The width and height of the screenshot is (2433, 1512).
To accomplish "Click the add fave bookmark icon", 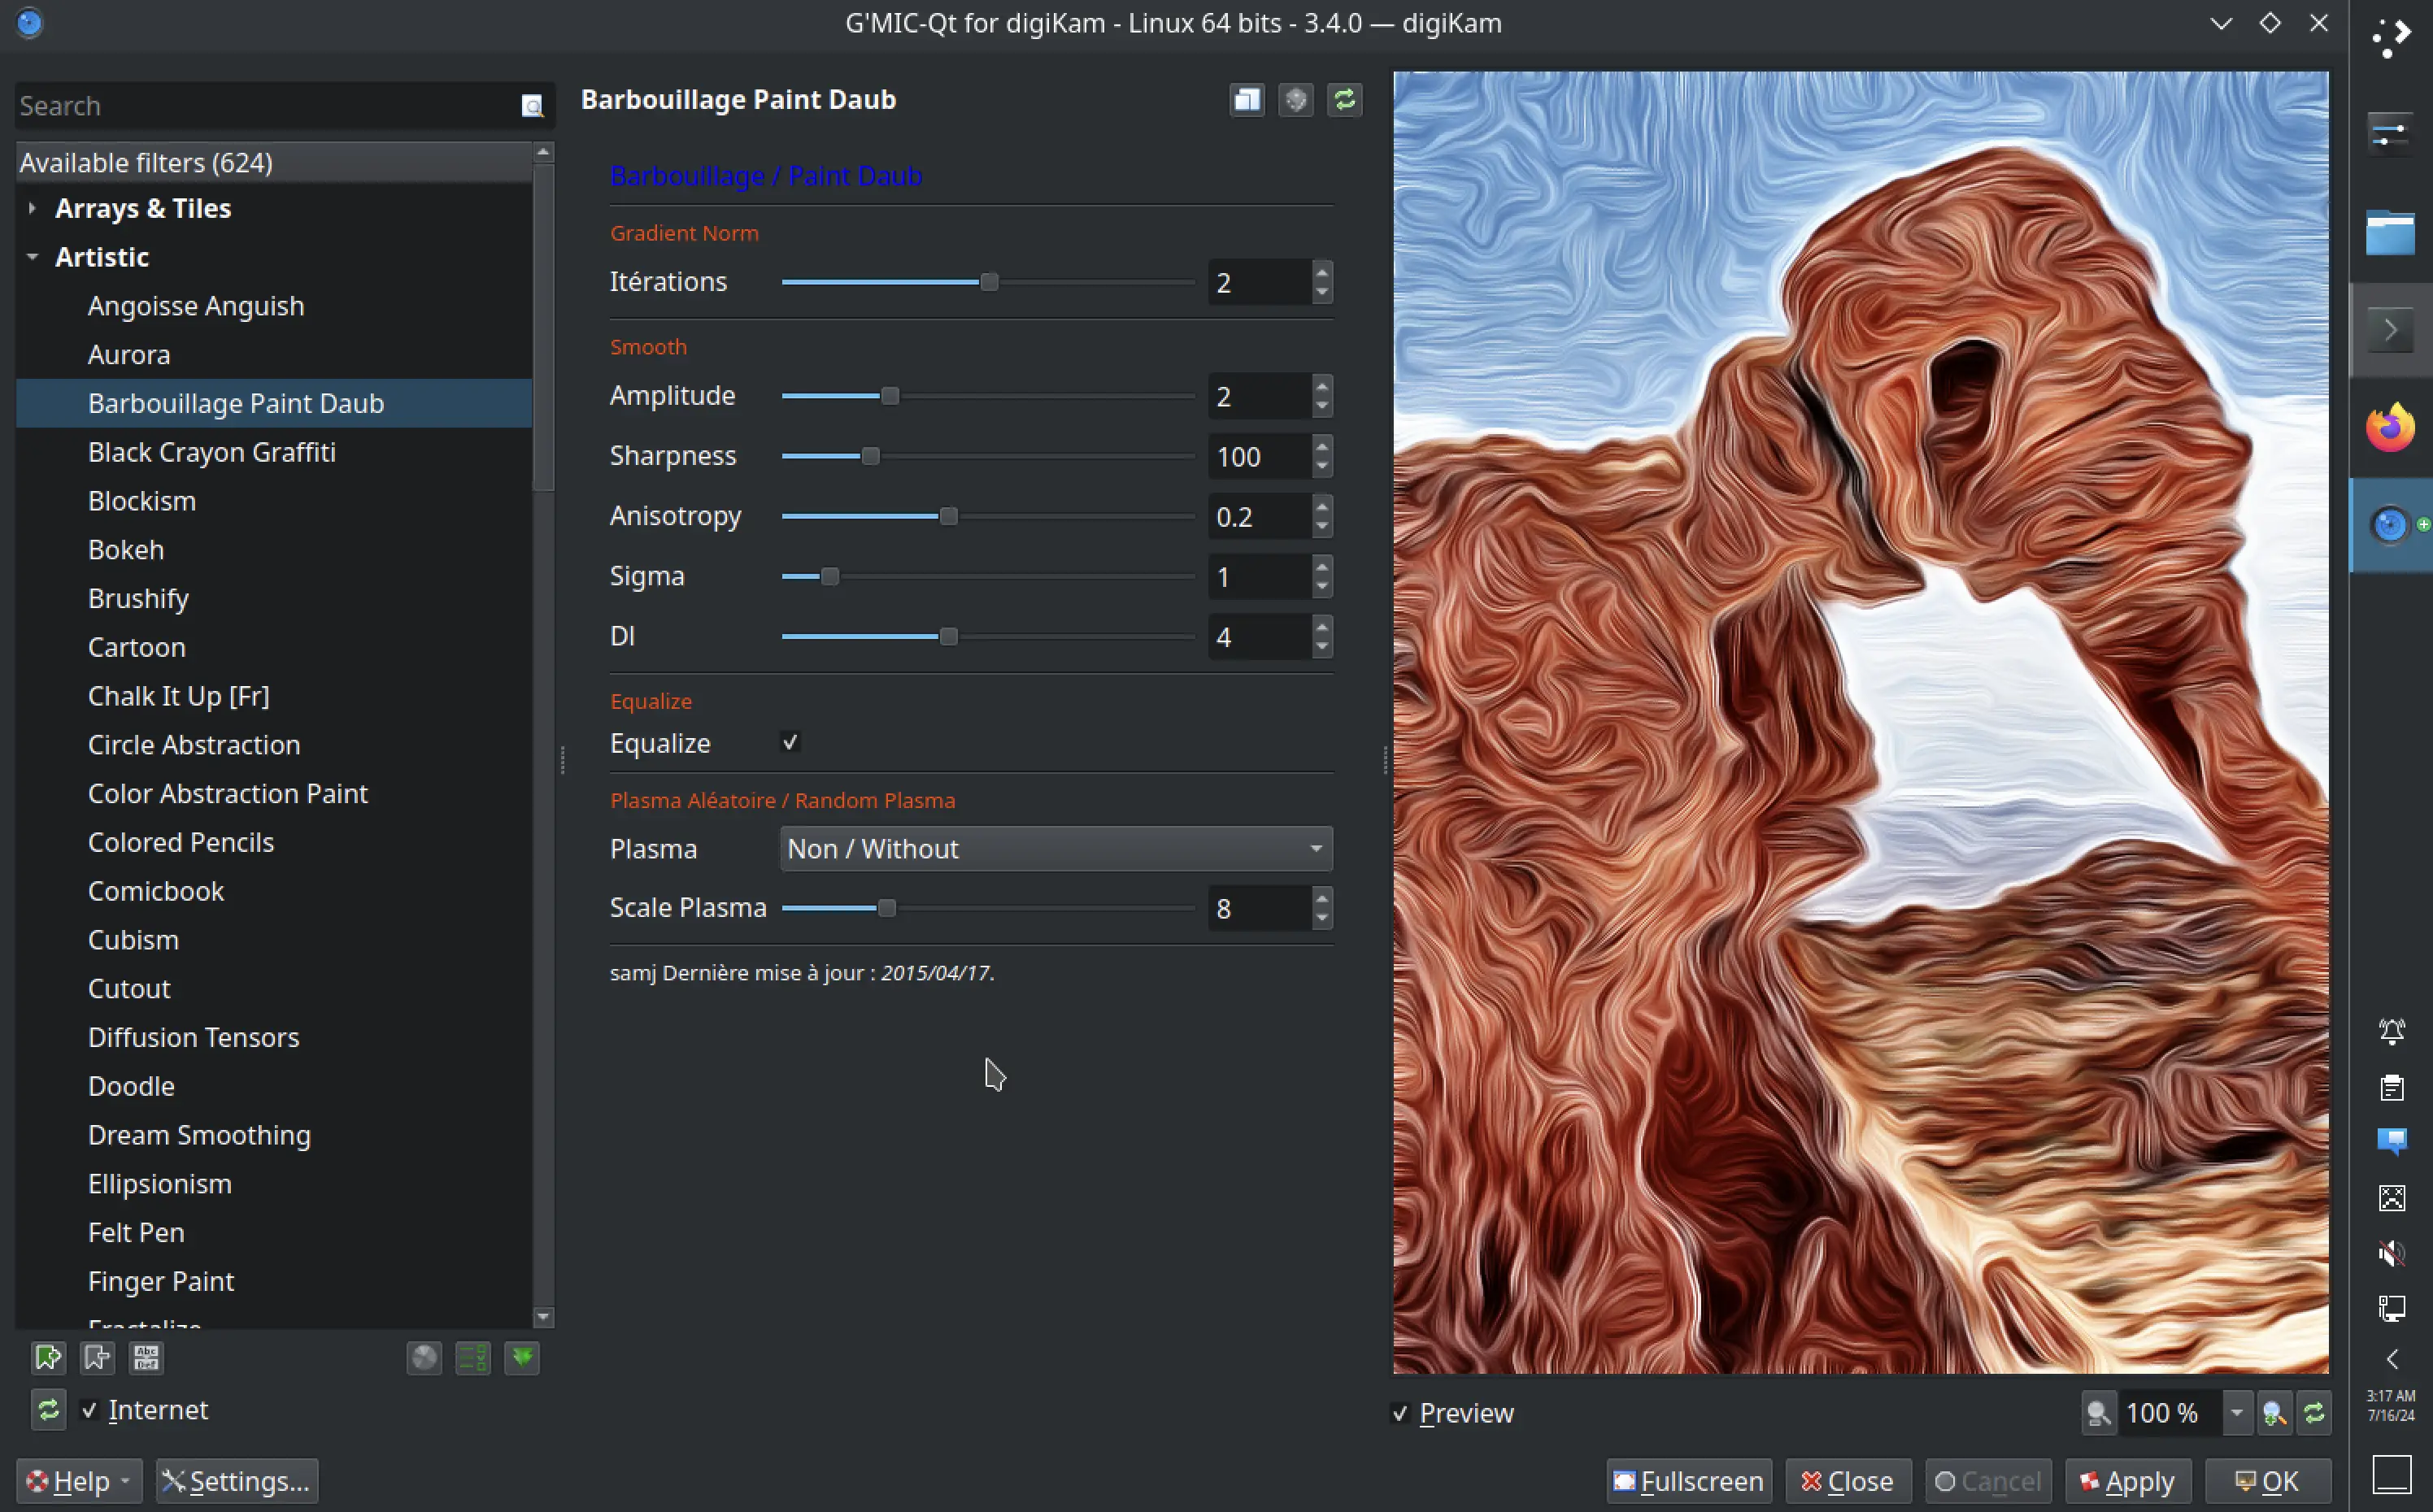I will (x=48, y=1357).
